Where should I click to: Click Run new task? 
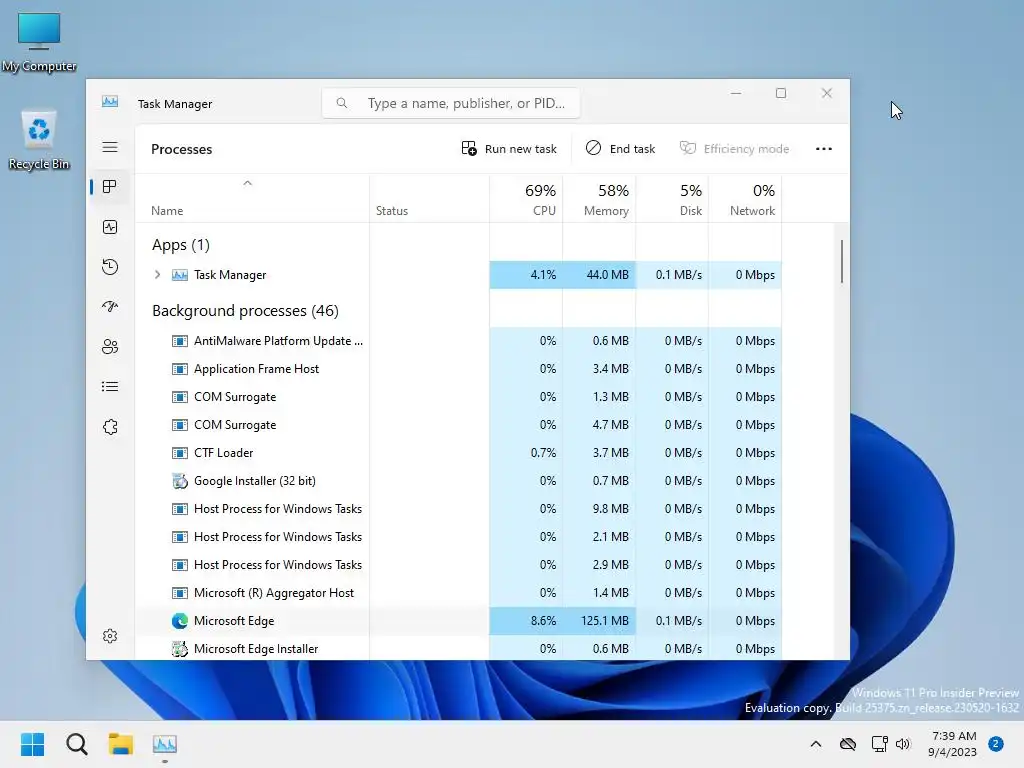coord(509,149)
